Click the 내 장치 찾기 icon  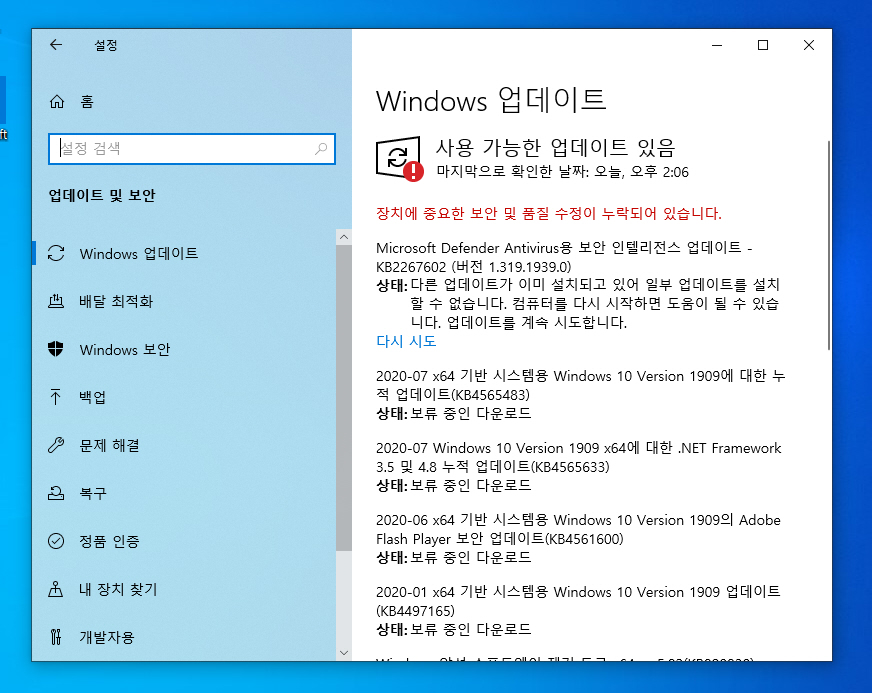56,589
